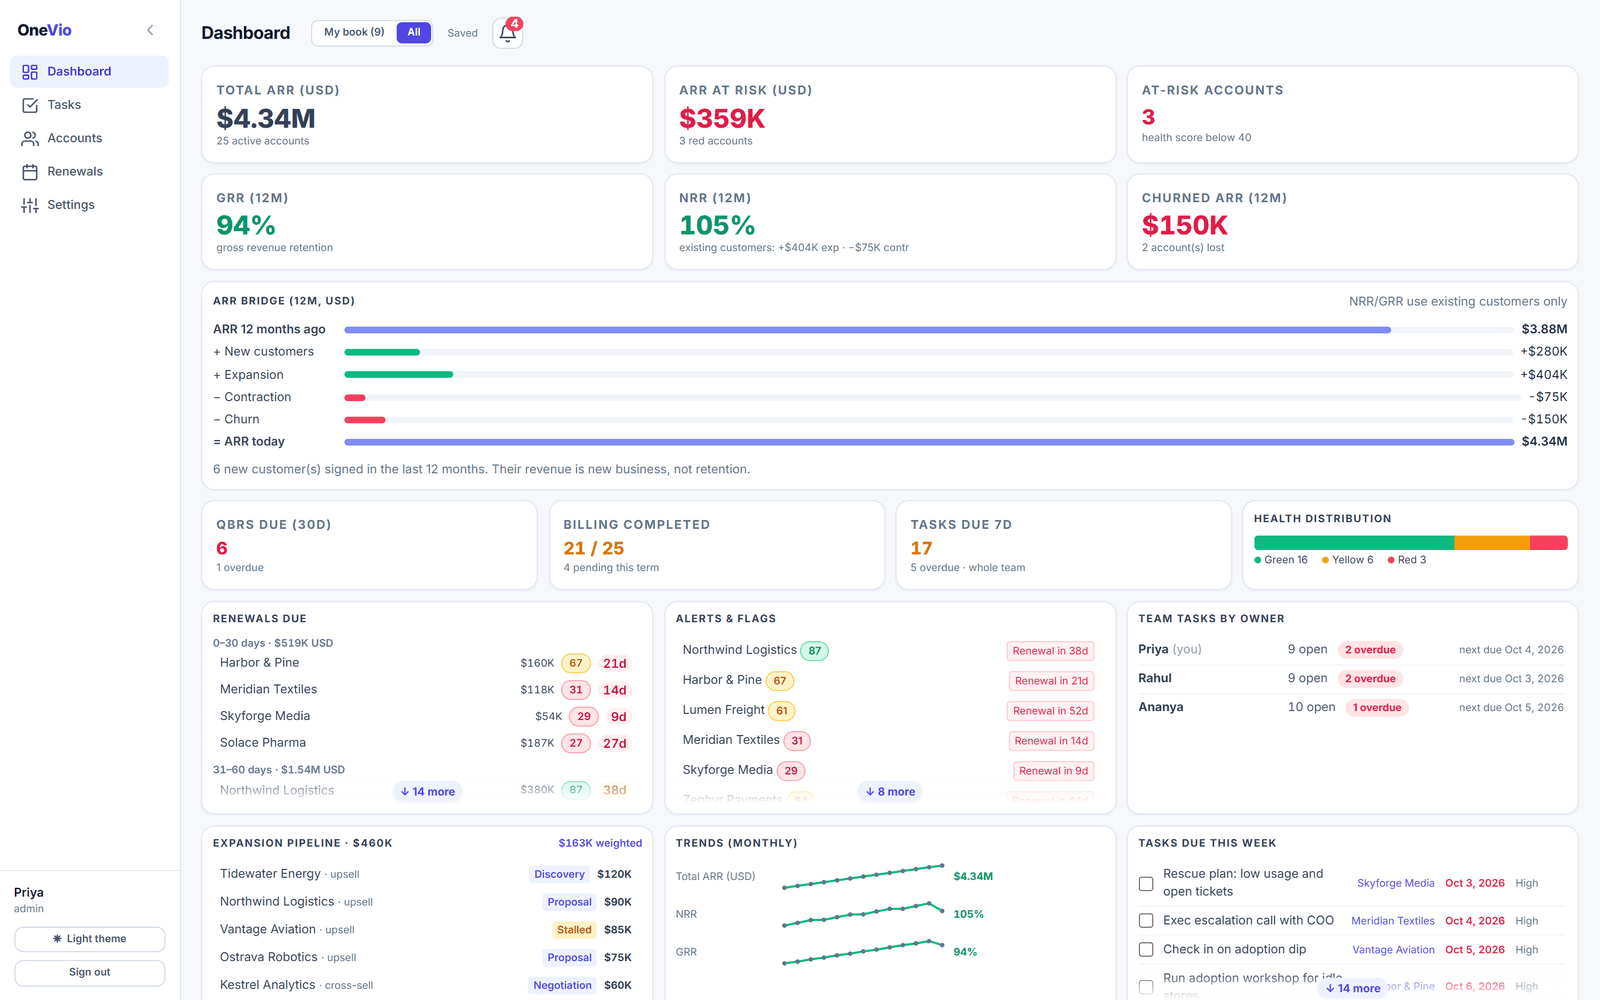This screenshot has height=1000, width=1600.
Task: Click the Renewal in 9d badge
Action: click(1053, 771)
